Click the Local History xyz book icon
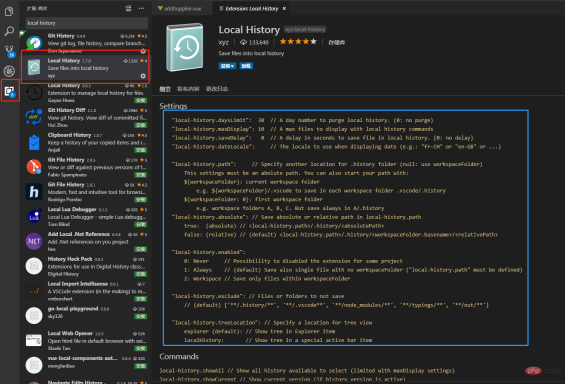Screen dimensions: 565x384 (x=34, y=67)
